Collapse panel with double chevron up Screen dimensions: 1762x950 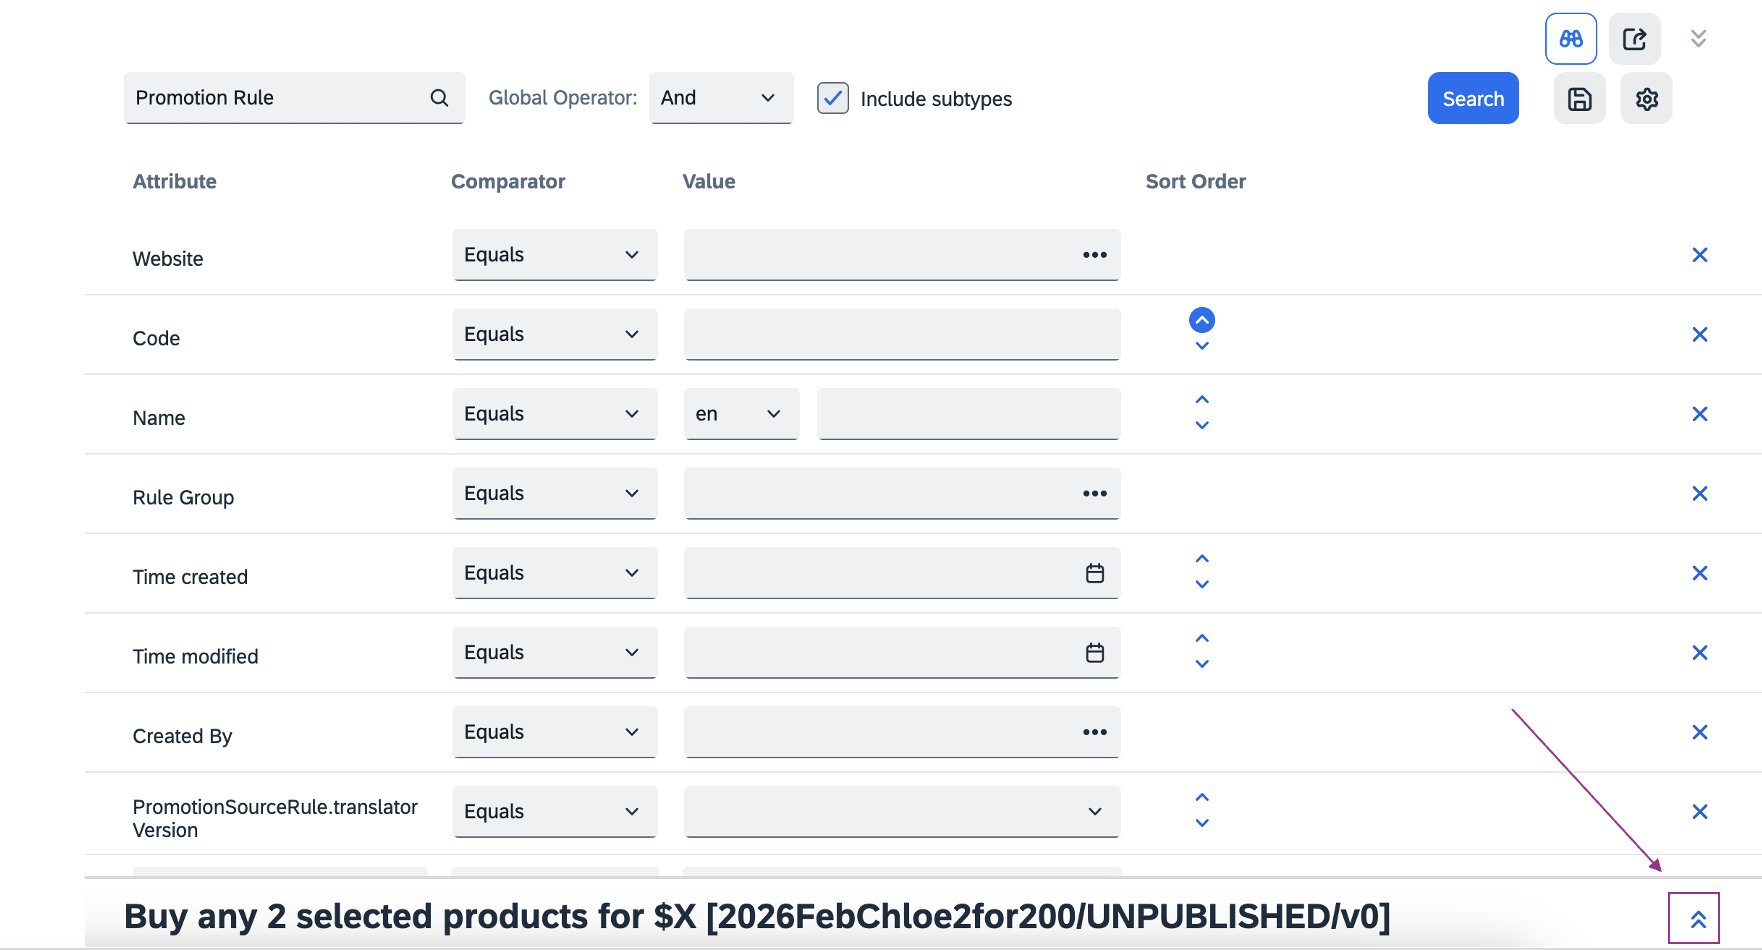tap(1697, 919)
